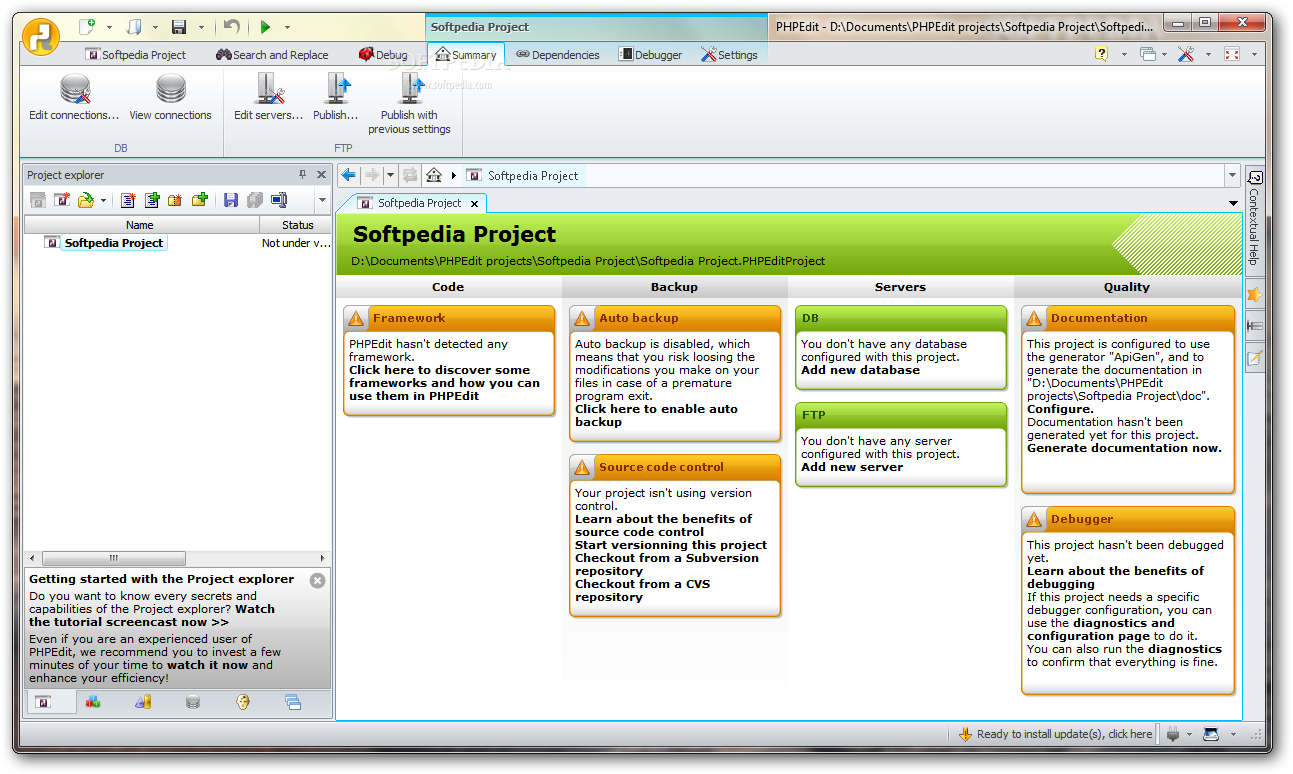
Task: Click the View connections database icon
Action: 170,90
